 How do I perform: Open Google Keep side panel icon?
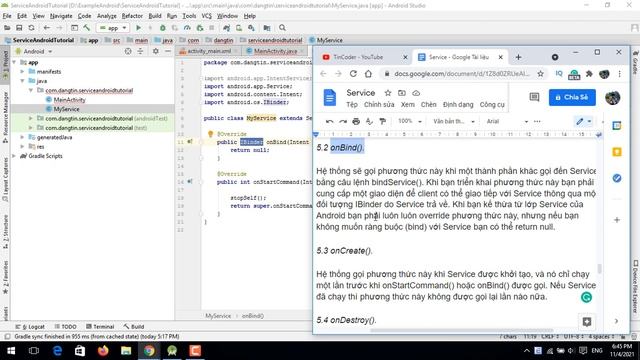point(617,152)
